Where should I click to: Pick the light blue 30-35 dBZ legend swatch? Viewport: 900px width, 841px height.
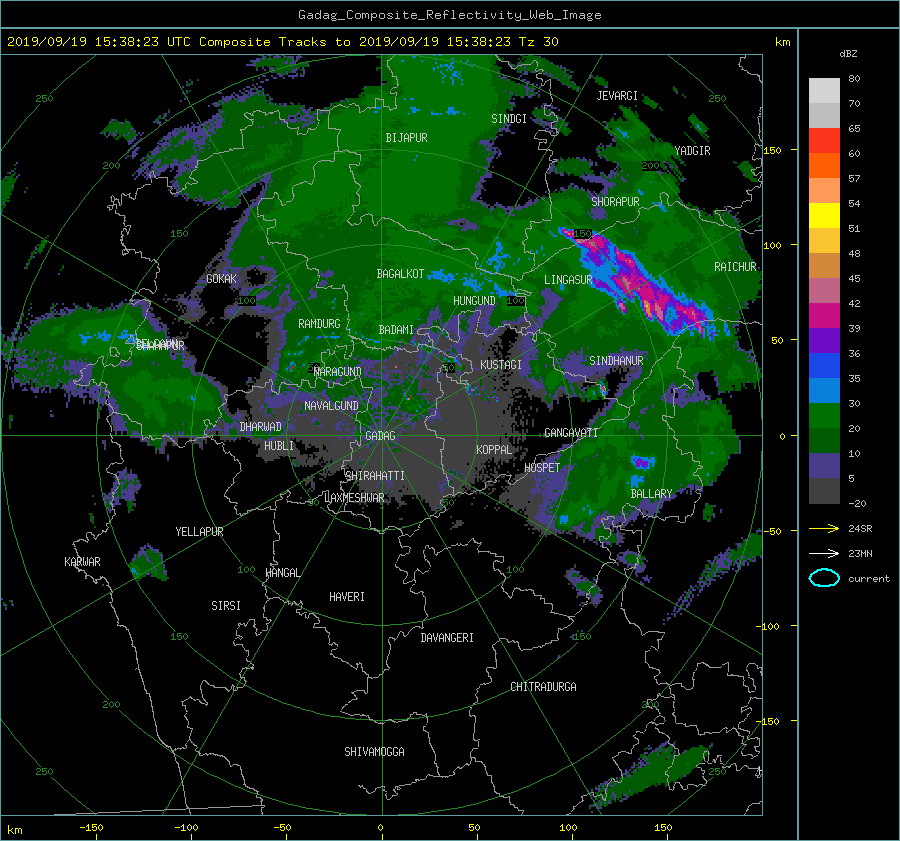pos(824,391)
